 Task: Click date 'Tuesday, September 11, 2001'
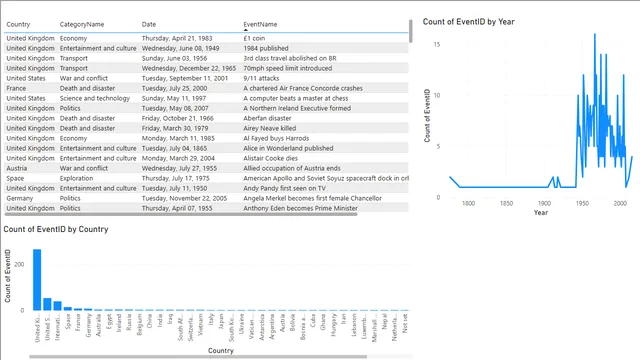pos(184,78)
